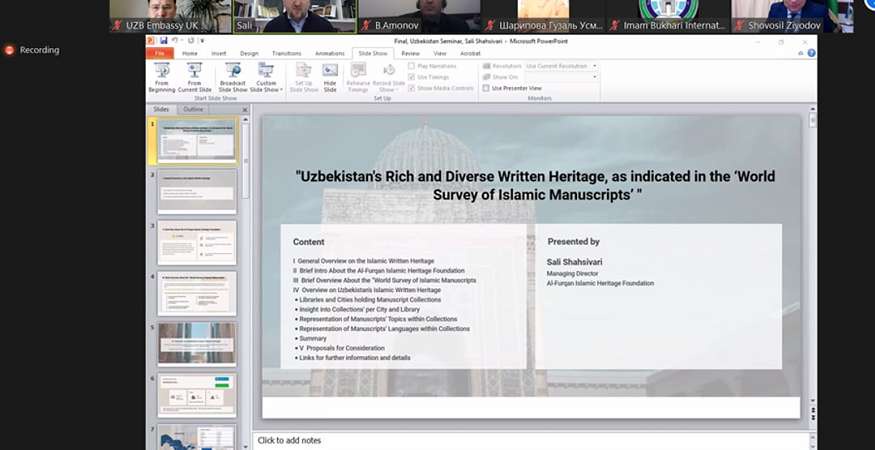Select slide 5 thumbnail in panel
875x450 pixels.
(197, 343)
